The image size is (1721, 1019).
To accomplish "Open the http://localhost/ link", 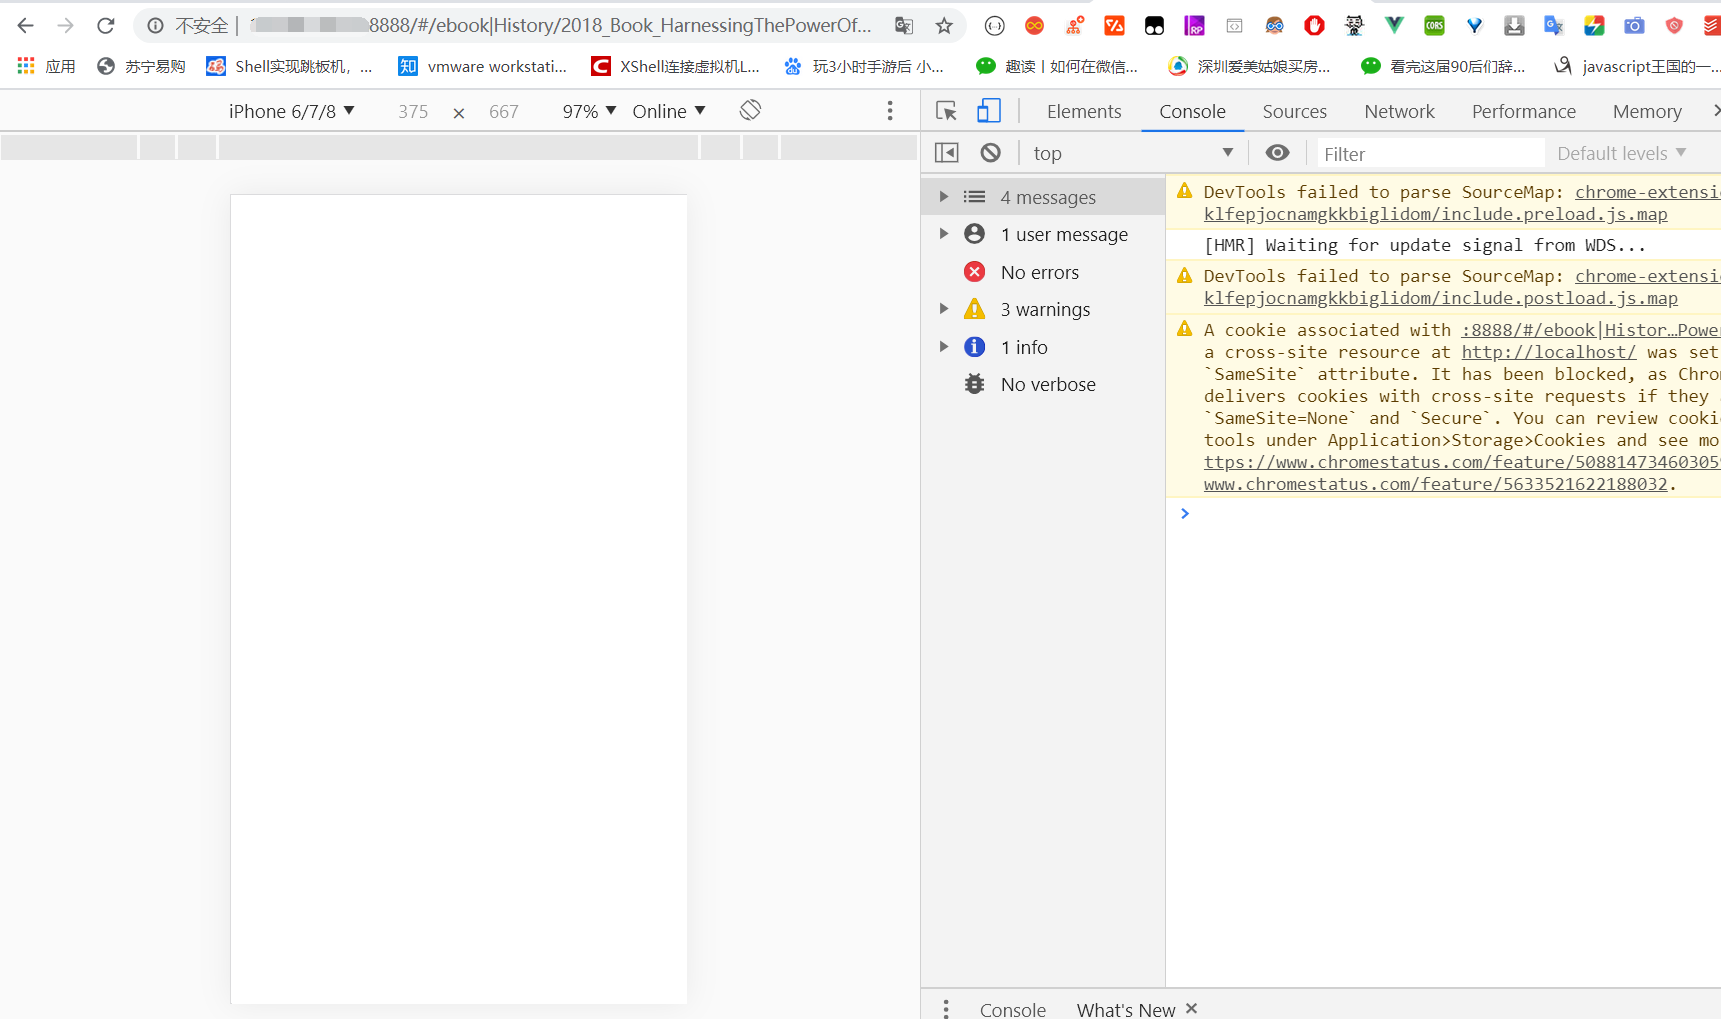I will 1548,352.
